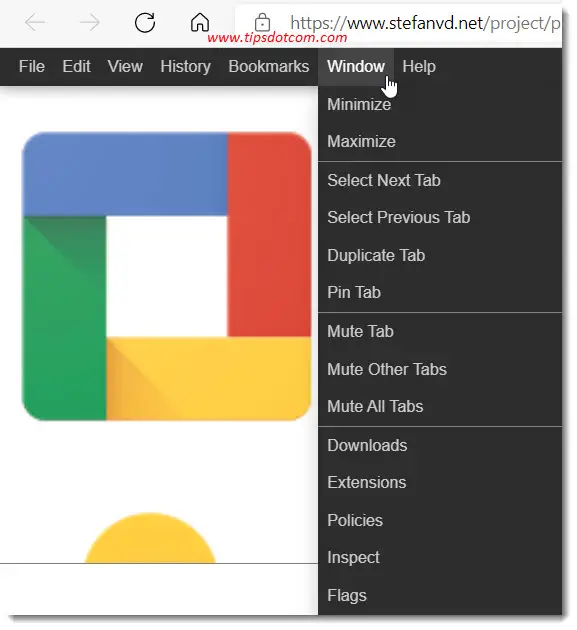Viewport: 577px width, 630px height.
Task: Click the padlock site info icon
Action: tap(262, 22)
